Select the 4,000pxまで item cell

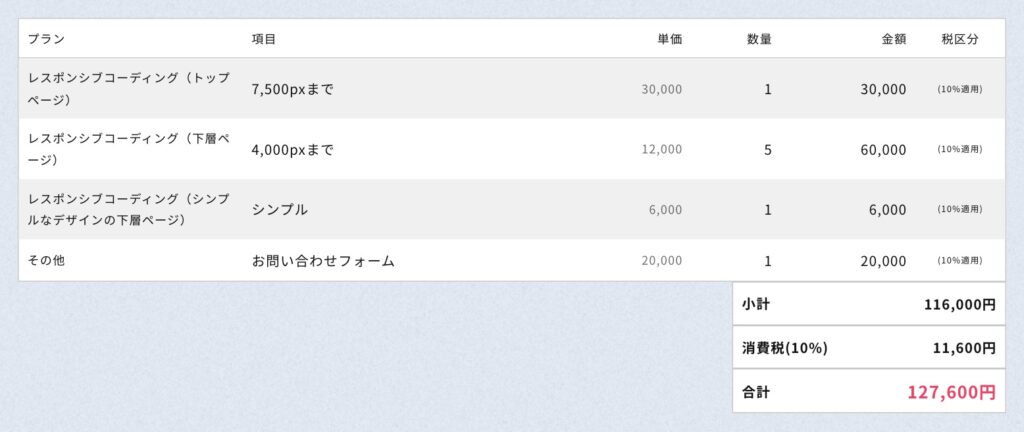tap(293, 150)
